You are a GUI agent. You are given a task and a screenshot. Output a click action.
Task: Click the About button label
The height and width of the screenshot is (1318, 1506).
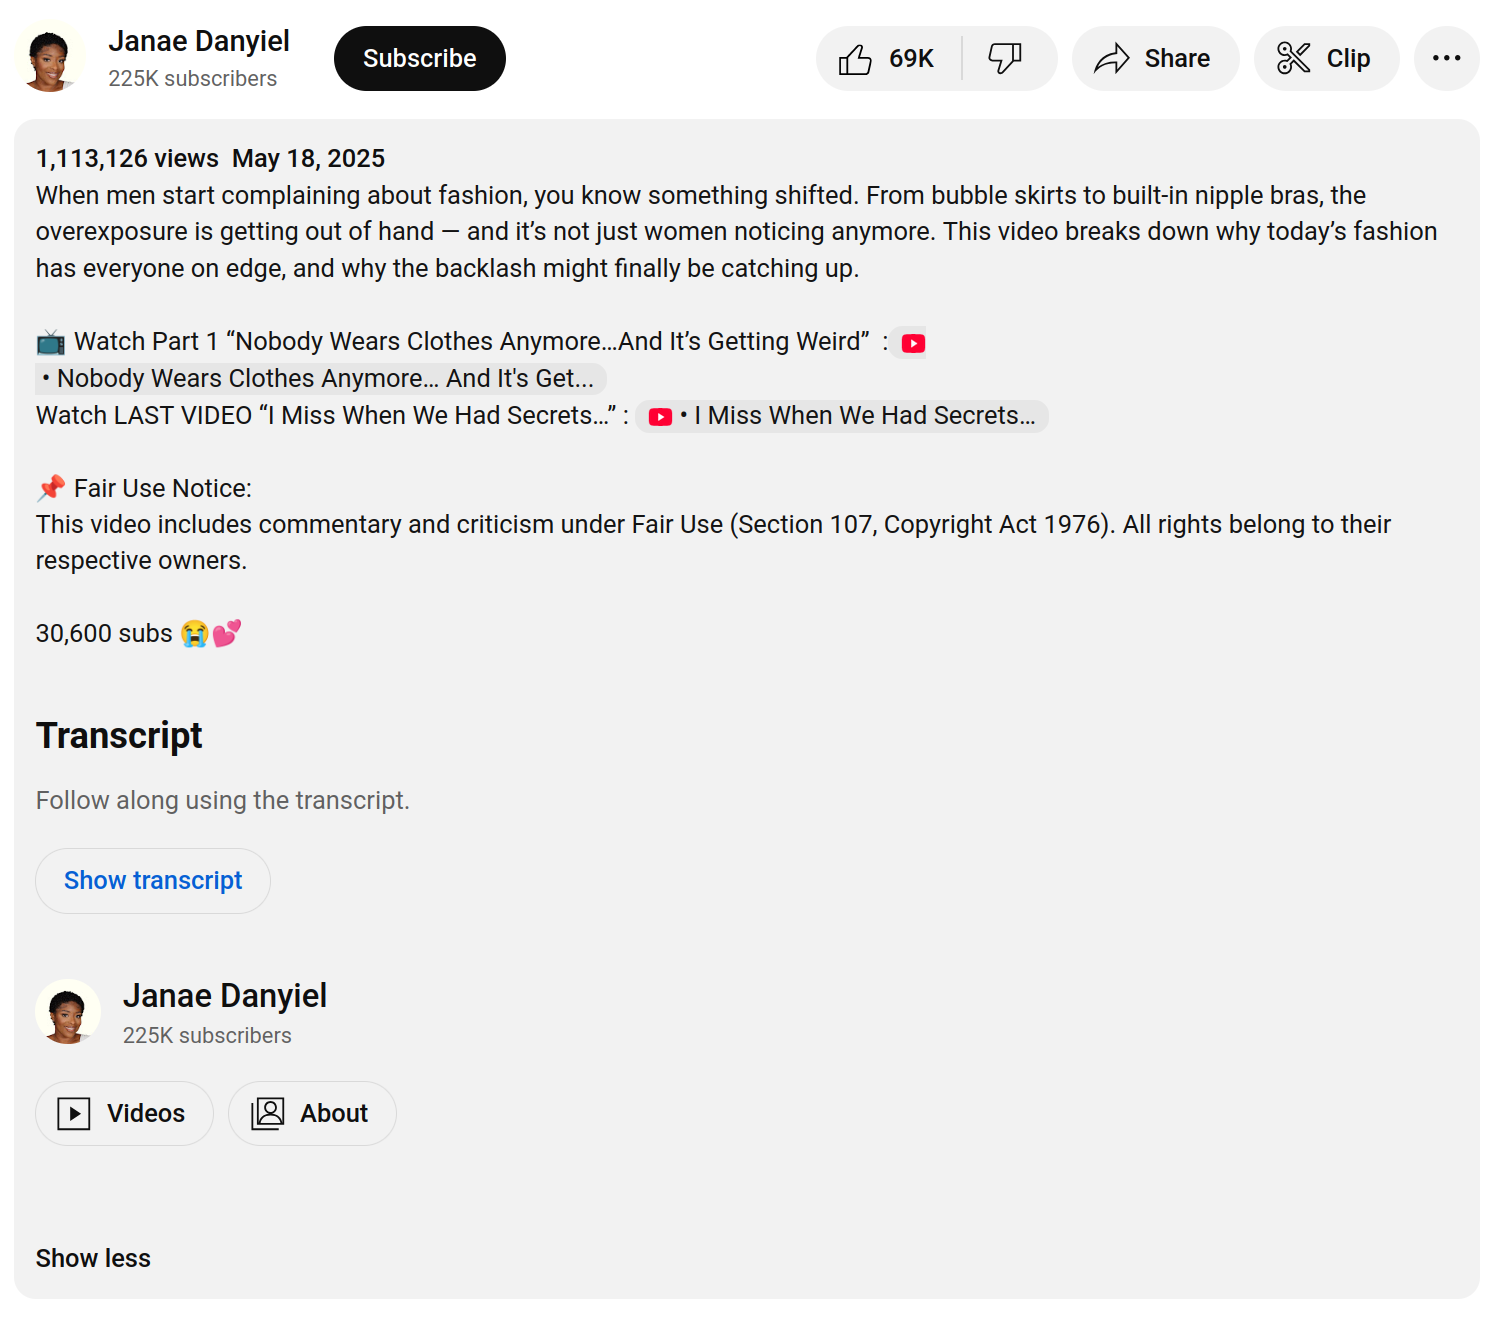tap(334, 1113)
